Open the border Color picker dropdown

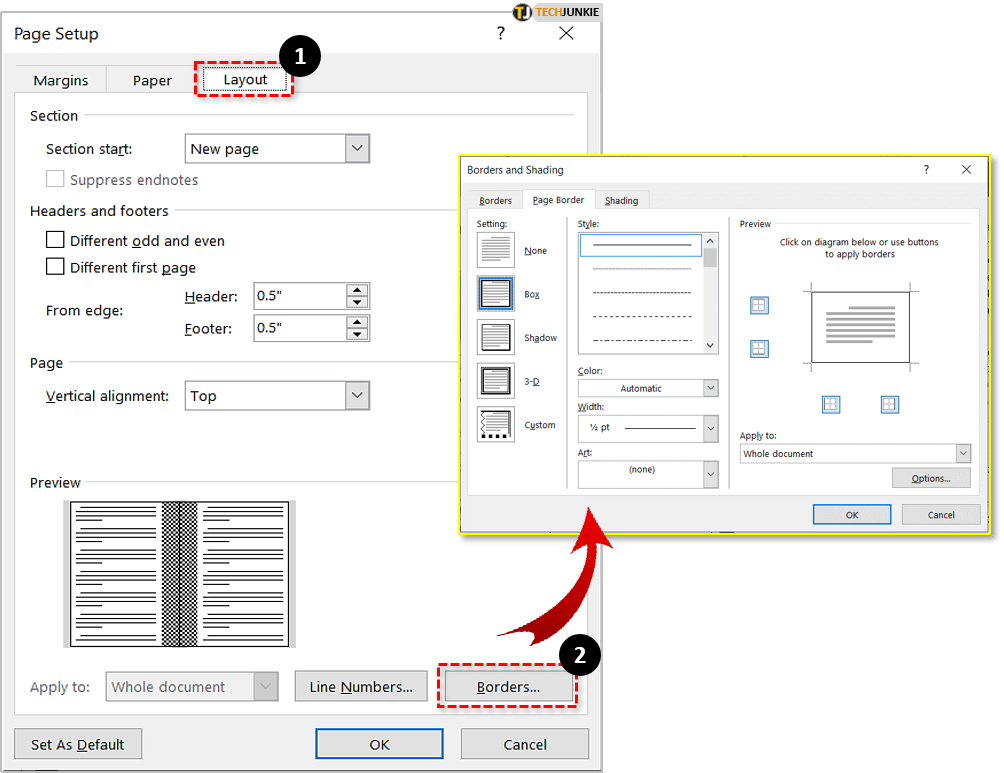pyautogui.click(x=710, y=388)
